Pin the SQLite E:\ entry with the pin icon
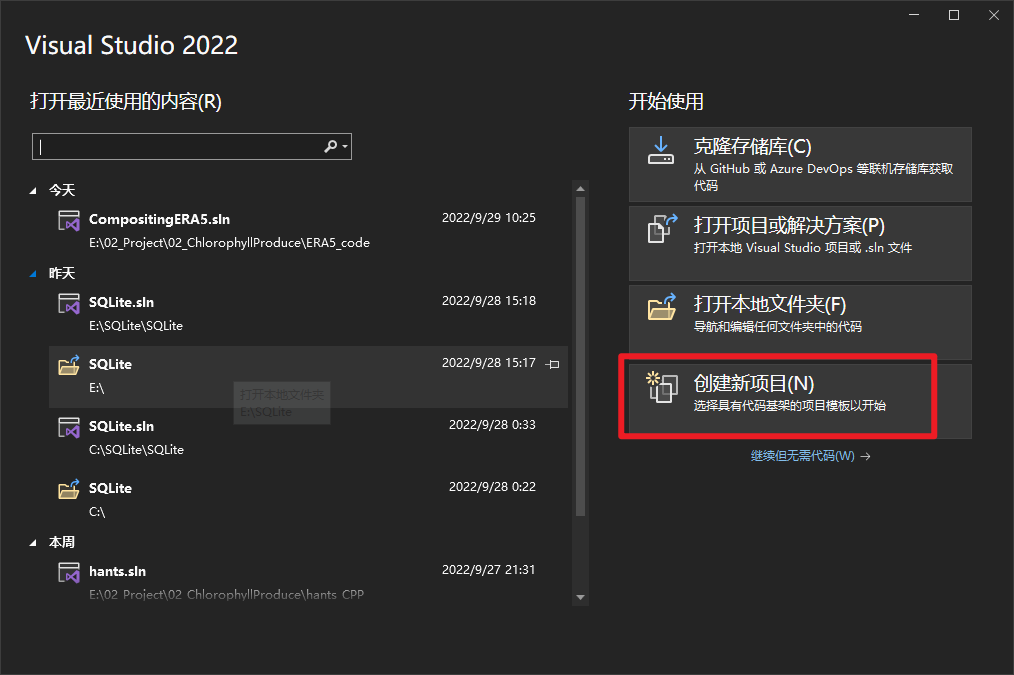Viewport: 1014px width, 675px height. coord(553,364)
